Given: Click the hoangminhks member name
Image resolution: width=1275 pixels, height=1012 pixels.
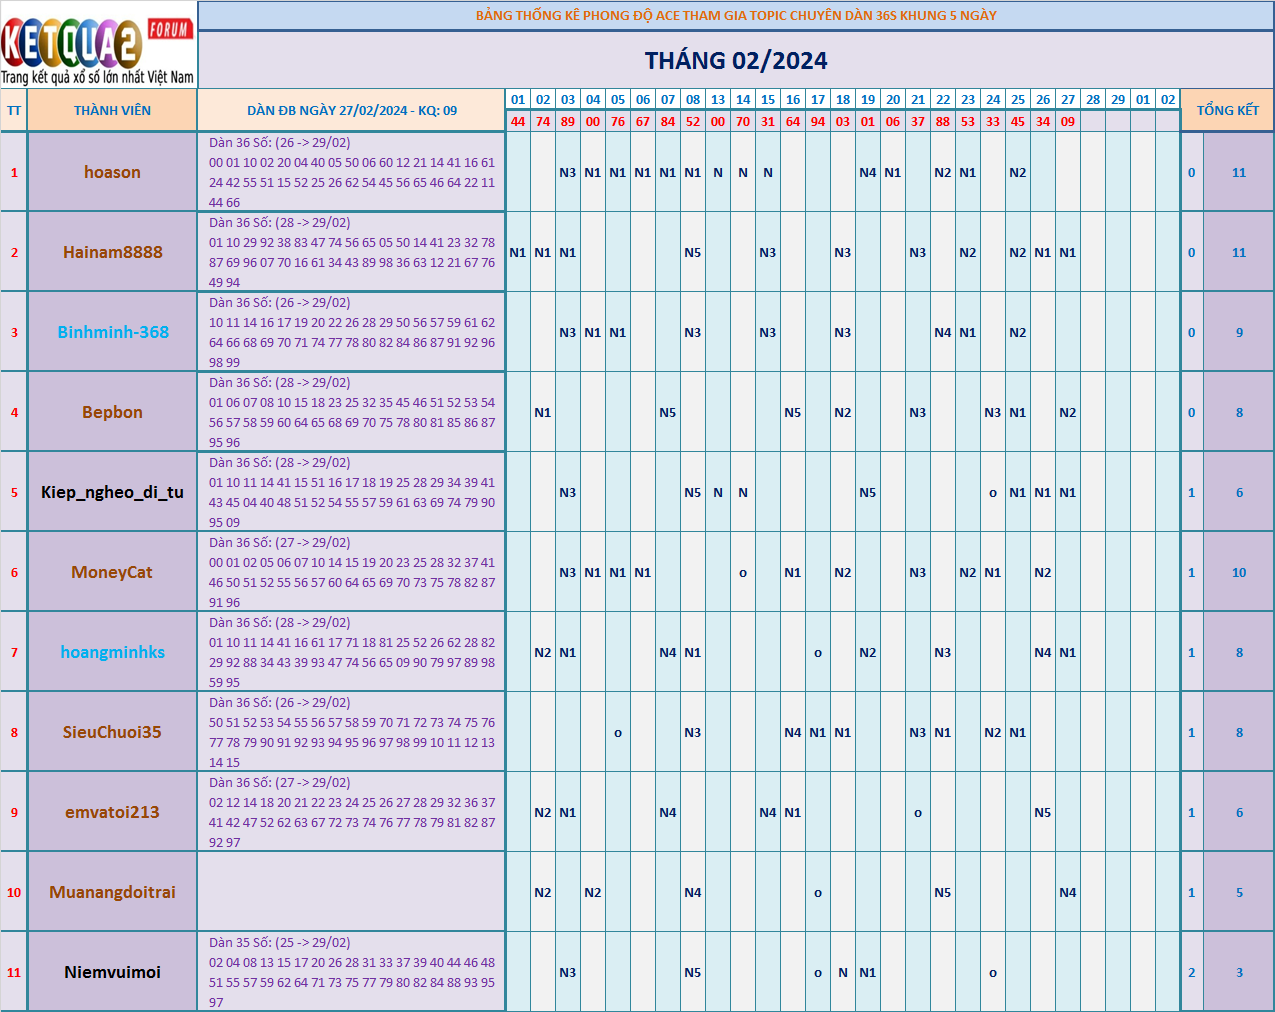Looking at the screenshot, I should pos(112,652).
